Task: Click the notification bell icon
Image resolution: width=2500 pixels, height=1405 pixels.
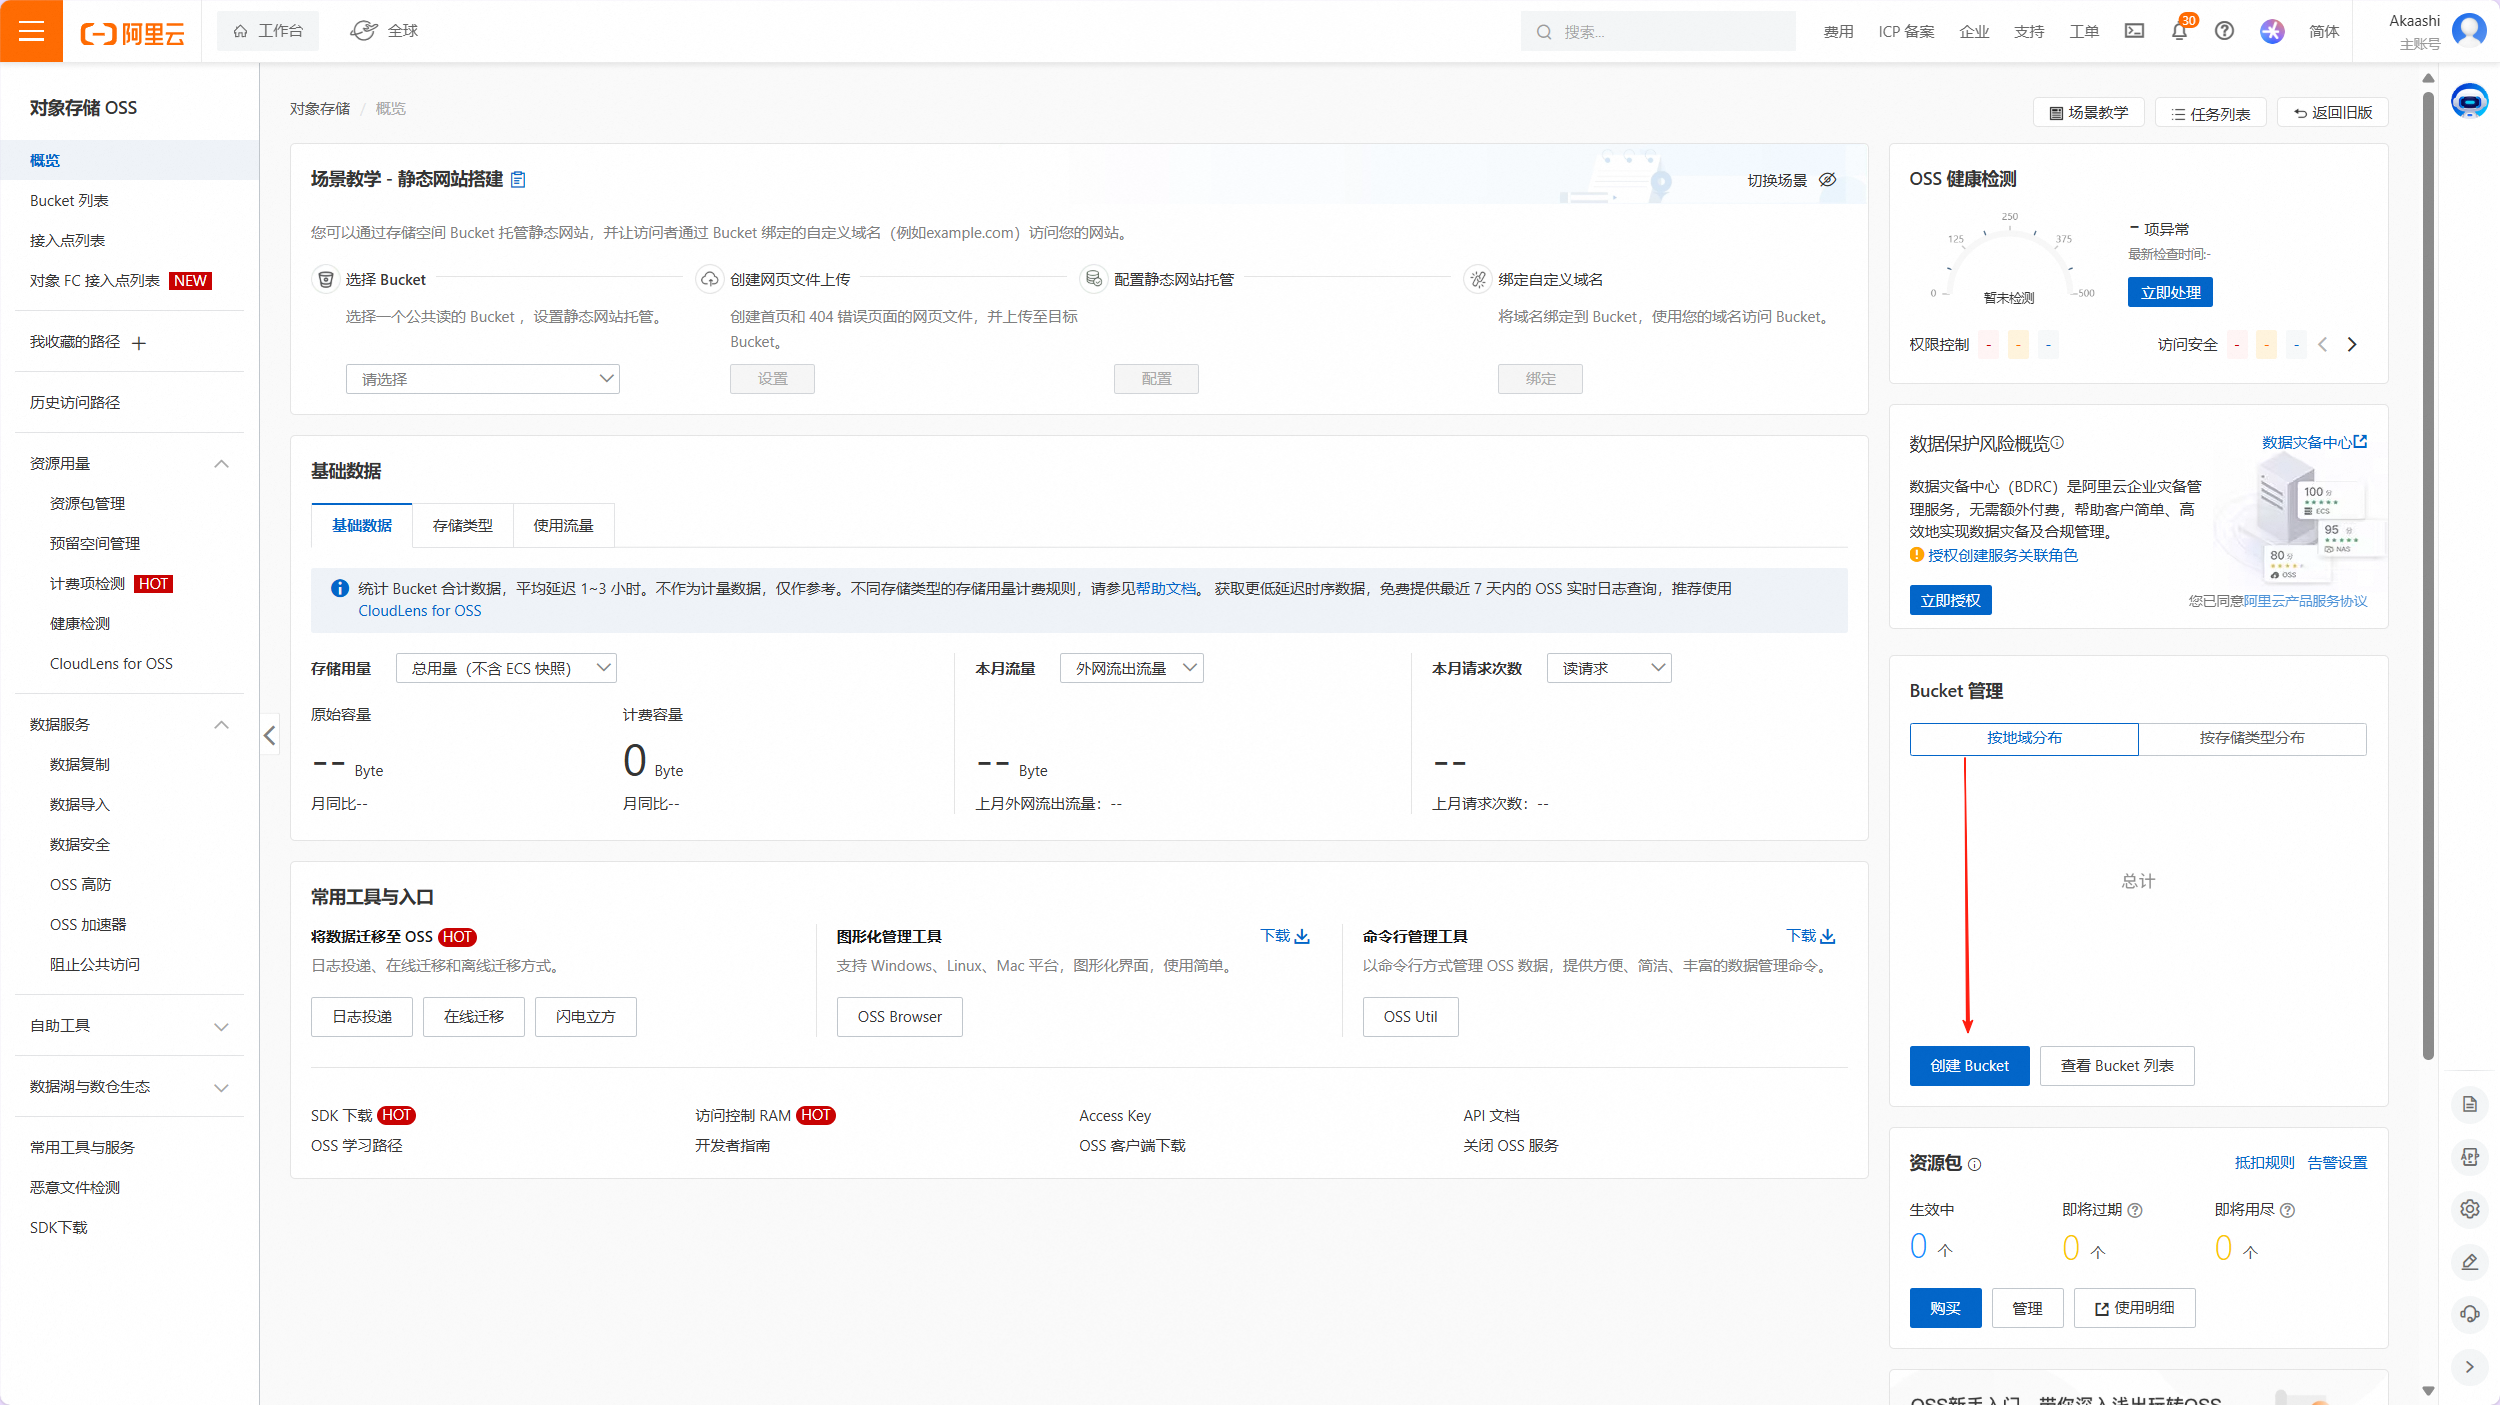Action: point(2179,32)
